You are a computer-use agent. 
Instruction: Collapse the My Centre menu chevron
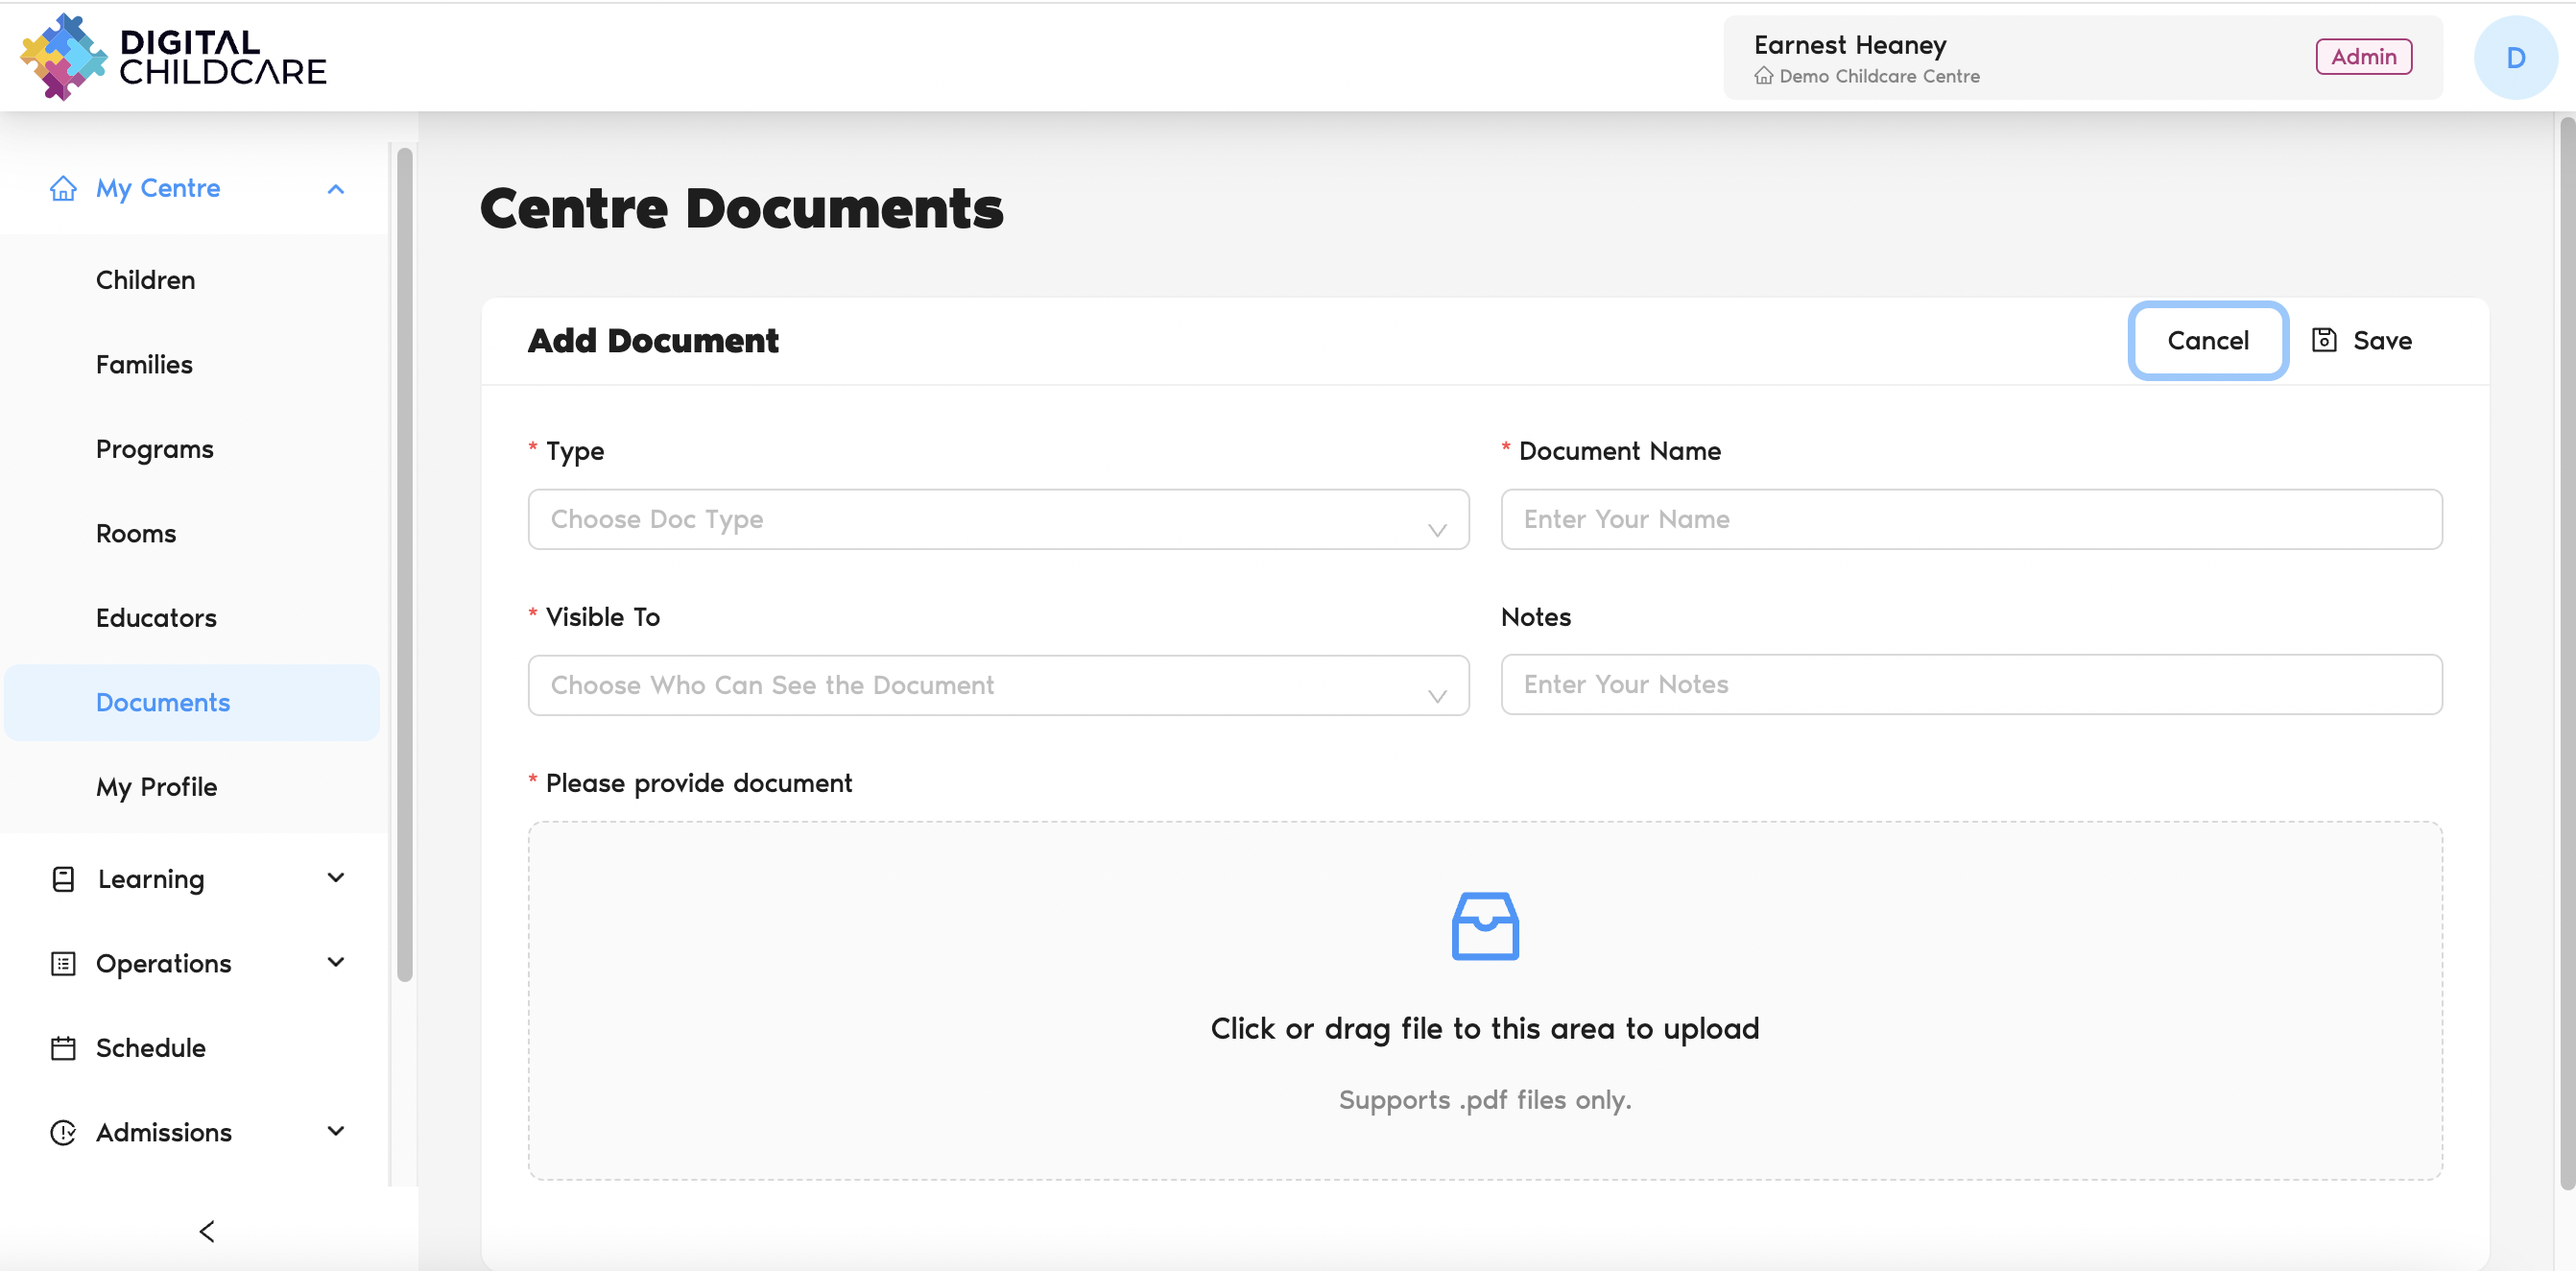coord(336,189)
